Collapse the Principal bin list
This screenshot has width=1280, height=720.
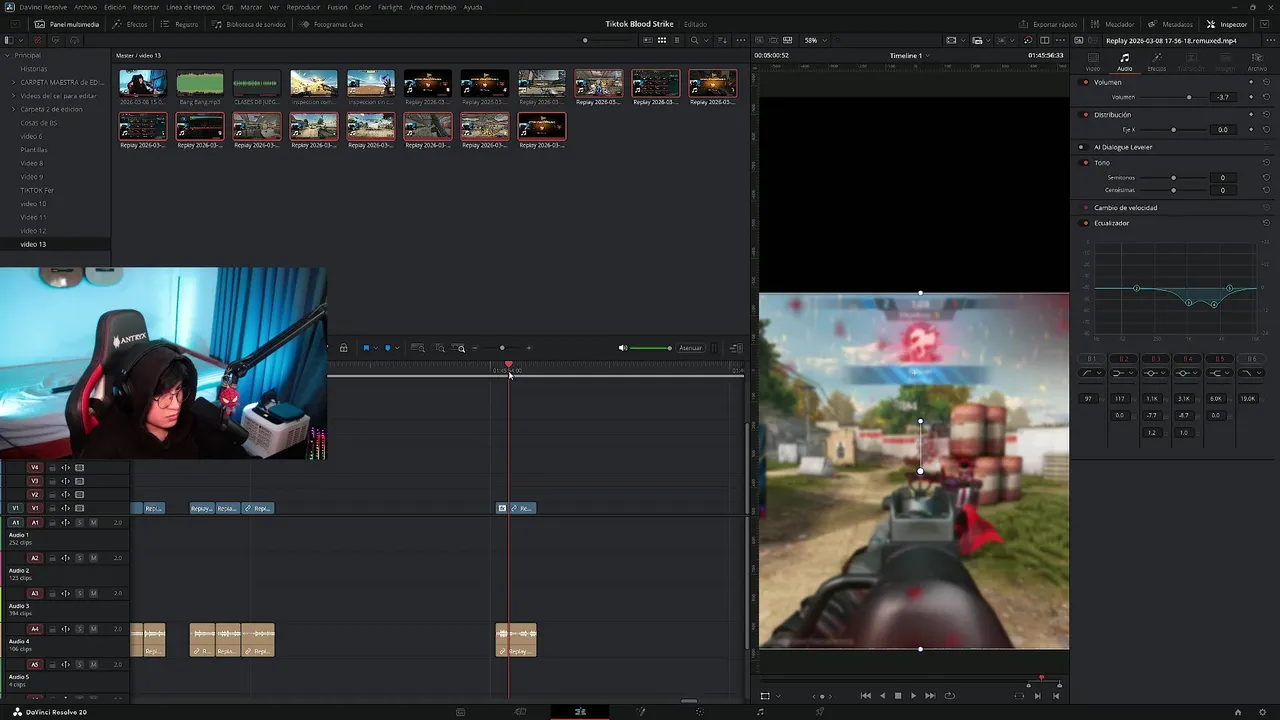point(9,55)
